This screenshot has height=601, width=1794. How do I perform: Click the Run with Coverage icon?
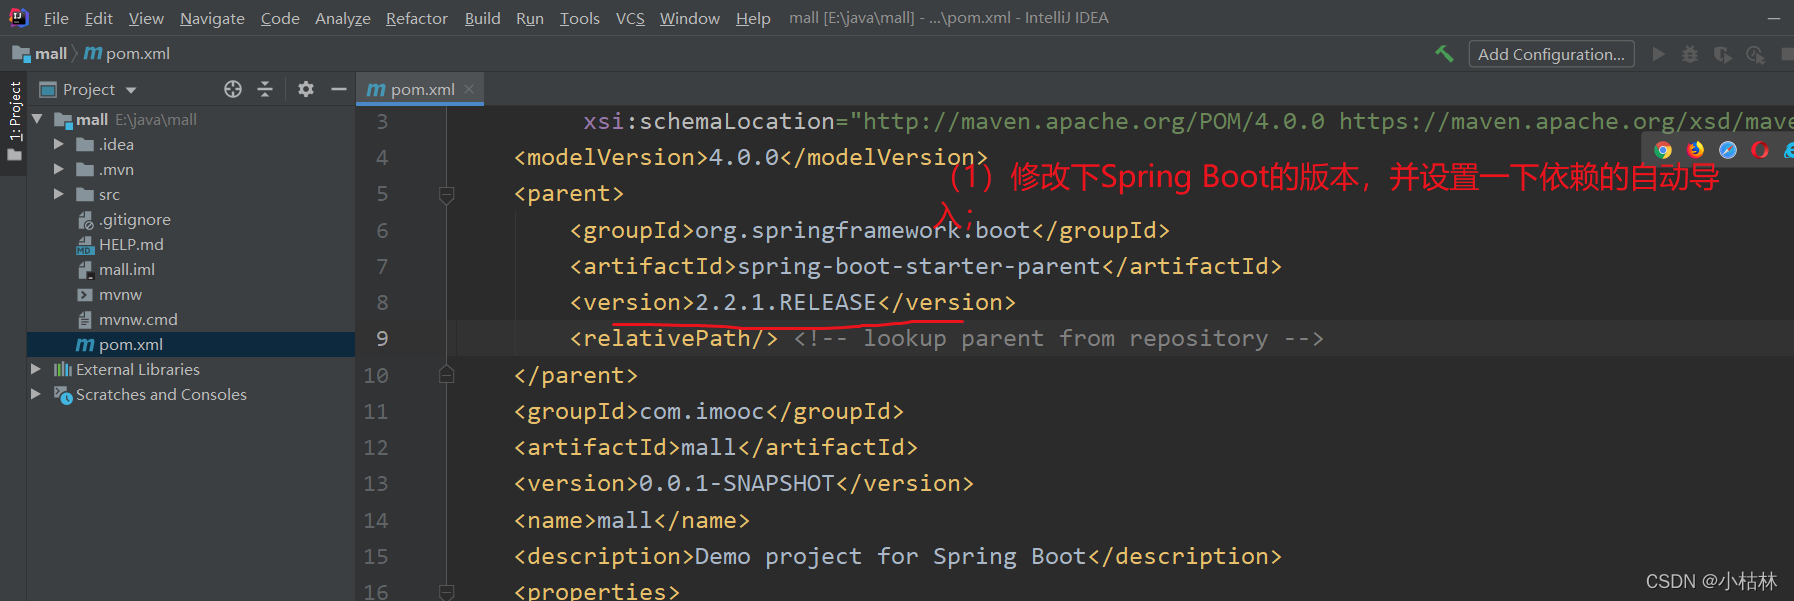(1722, 54)
